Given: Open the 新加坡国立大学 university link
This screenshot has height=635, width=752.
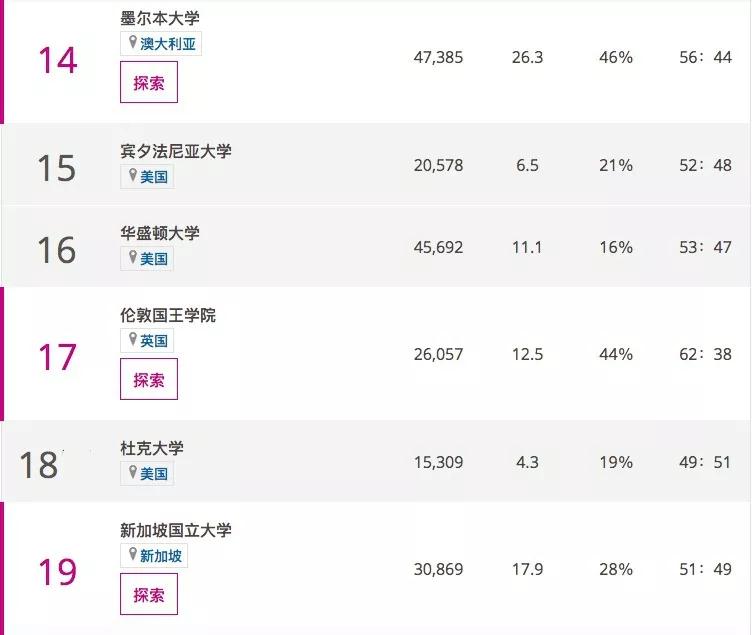Looking at the screenshot, I should pyautogui.click(x=176, y=530).
